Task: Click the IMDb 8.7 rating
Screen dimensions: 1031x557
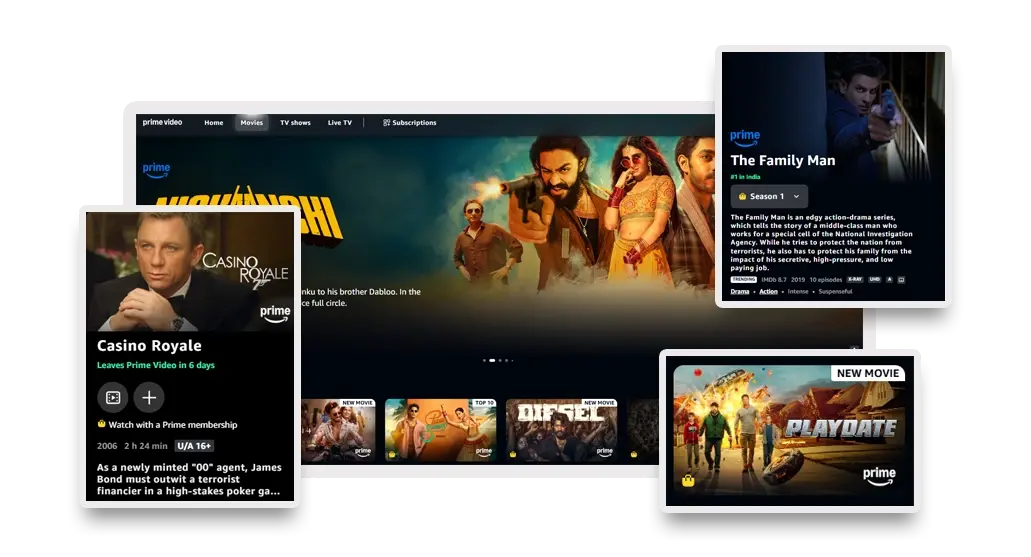Action: pyautogui.click(x=774, y=279)
